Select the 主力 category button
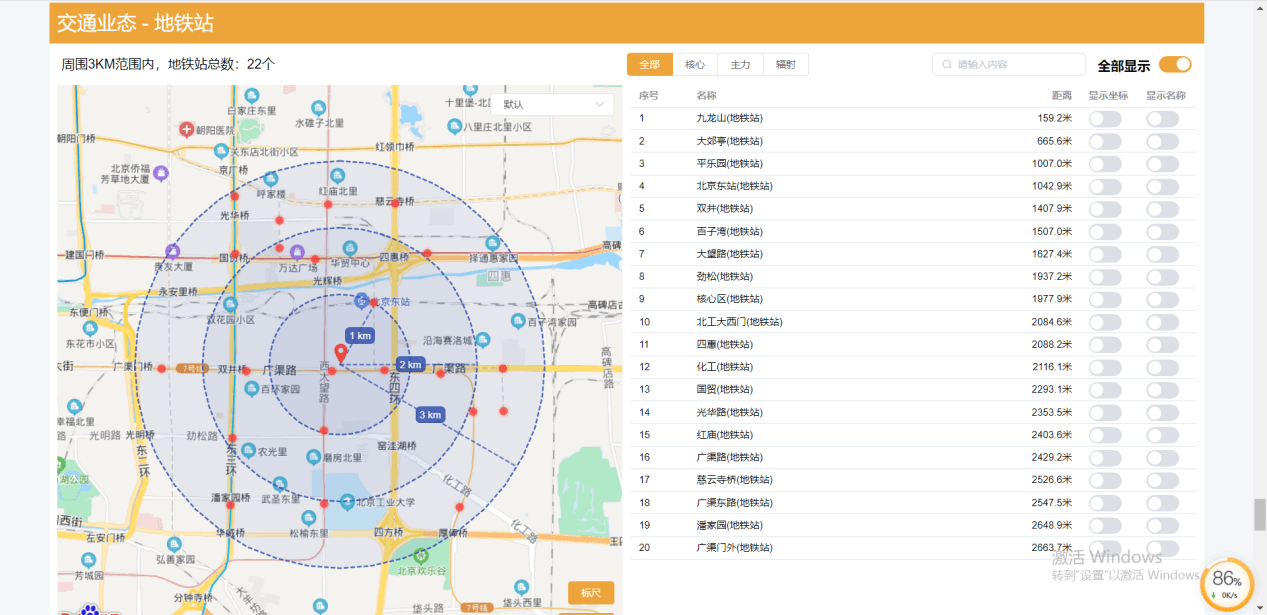 740,64
